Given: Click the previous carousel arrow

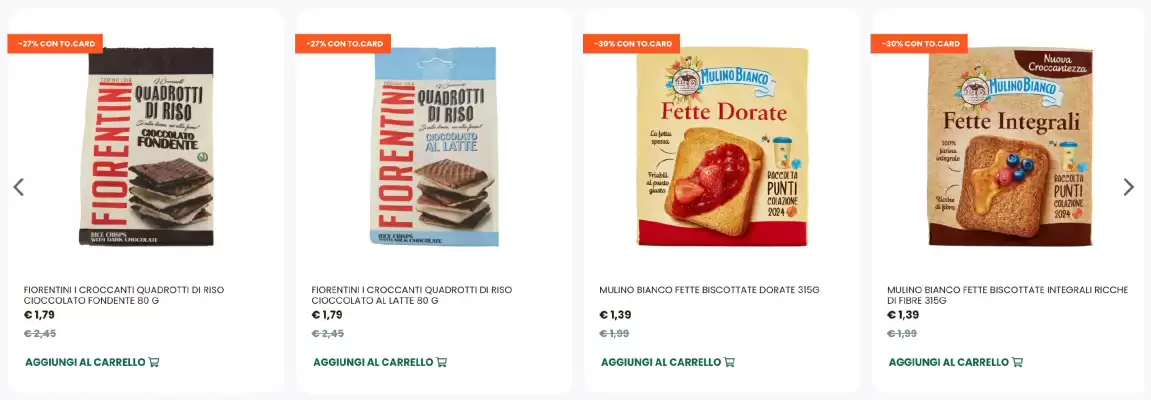Looking at the screenshot, I should 18,187.
